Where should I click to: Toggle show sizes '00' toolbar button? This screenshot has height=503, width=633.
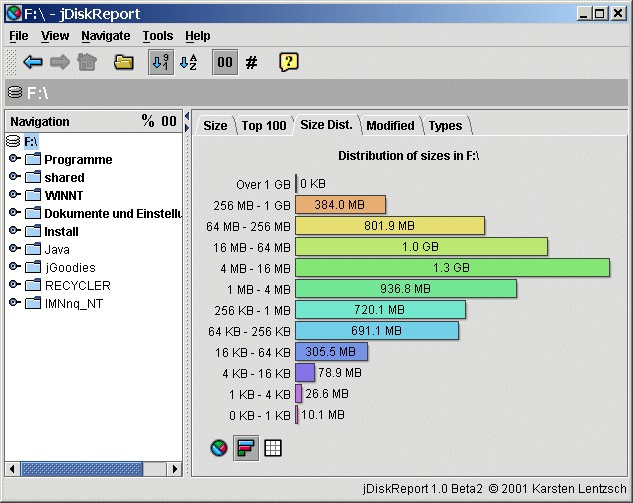(225, 63)
